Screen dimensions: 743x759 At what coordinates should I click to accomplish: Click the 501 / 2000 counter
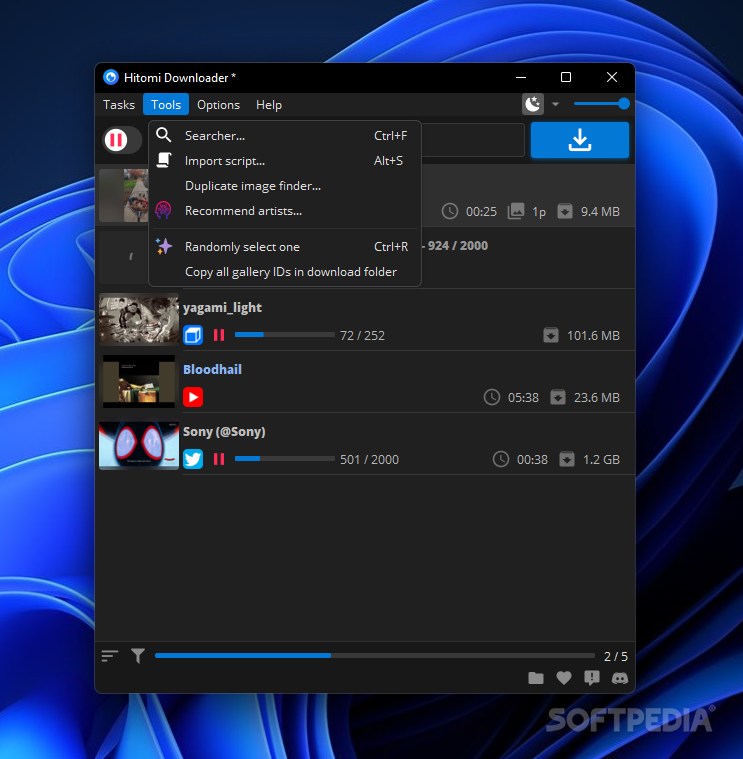pyautogui.click(x=369, y=459)
